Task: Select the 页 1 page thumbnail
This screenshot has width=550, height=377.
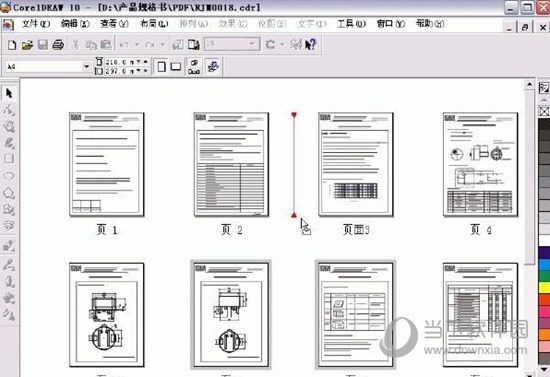Action: (x=107, y=164)
